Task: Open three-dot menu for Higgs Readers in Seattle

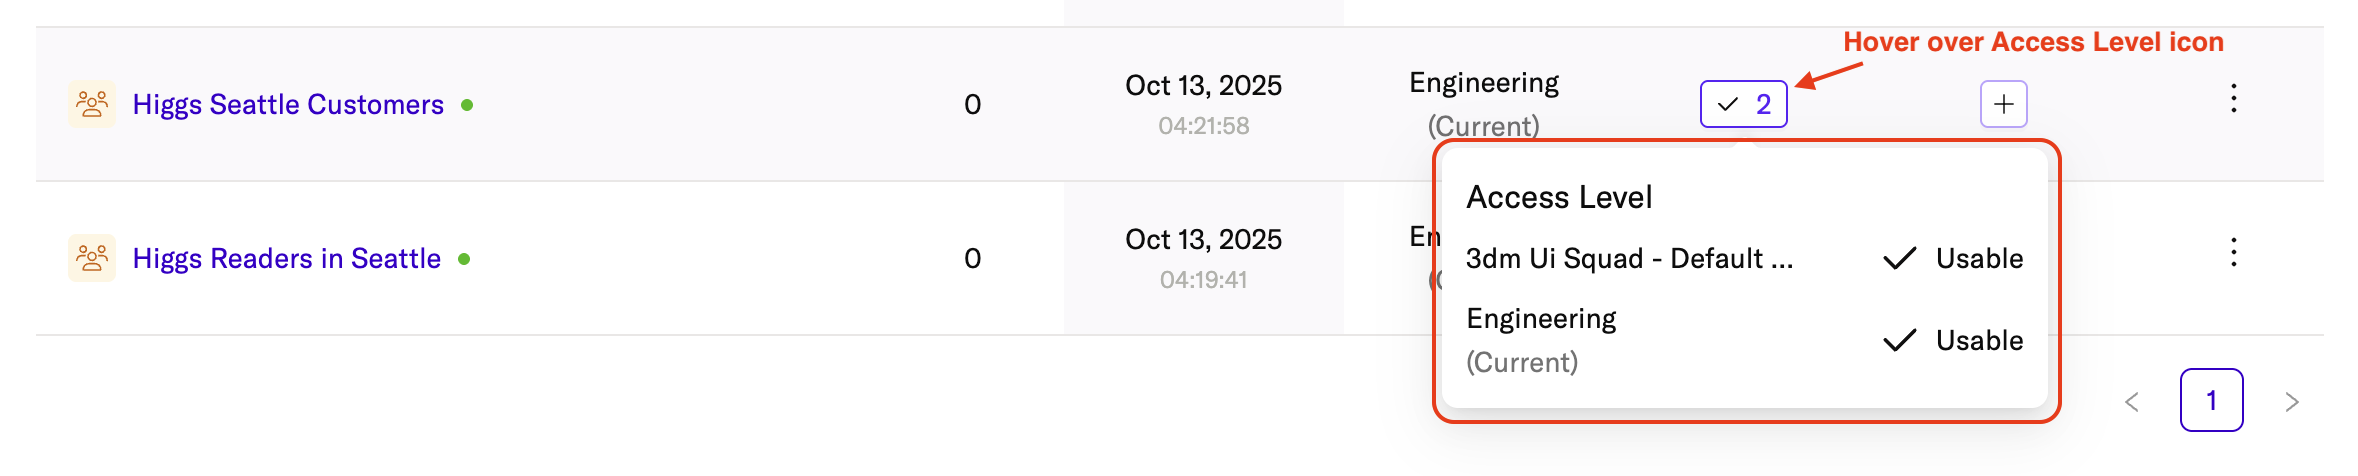Action: (2233, 252)
